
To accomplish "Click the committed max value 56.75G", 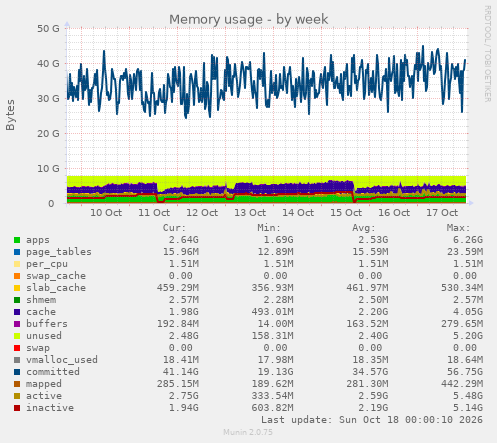I will pyautogui.click(x=465, y=372).
